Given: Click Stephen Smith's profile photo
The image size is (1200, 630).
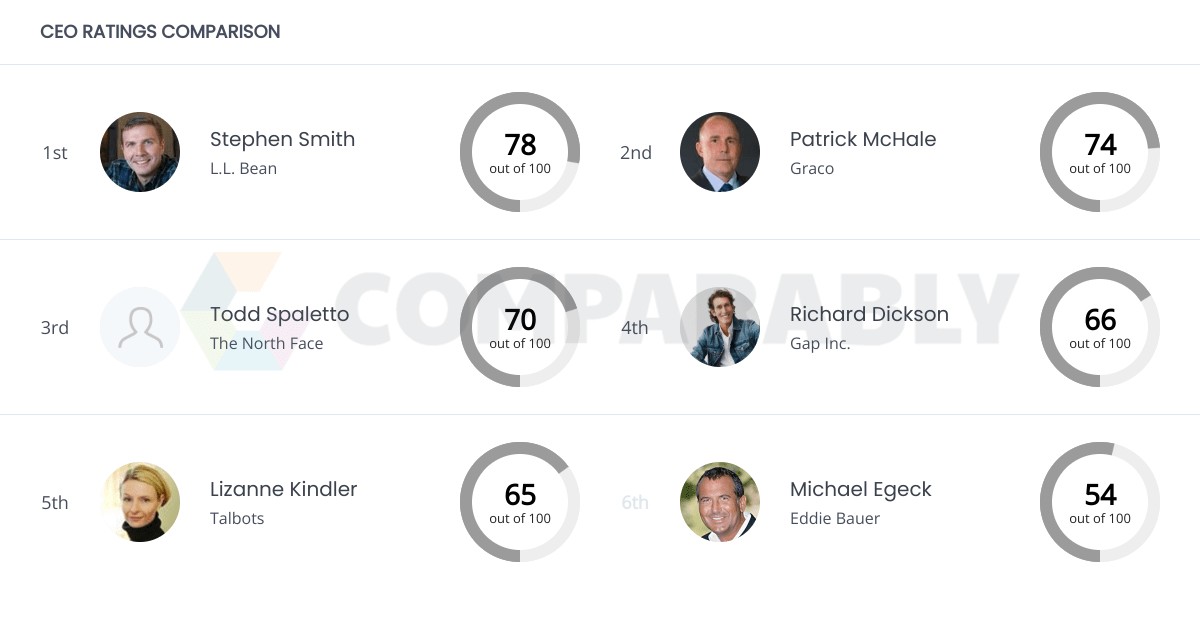Looking at the screenshot, I should tap(140, 152).
